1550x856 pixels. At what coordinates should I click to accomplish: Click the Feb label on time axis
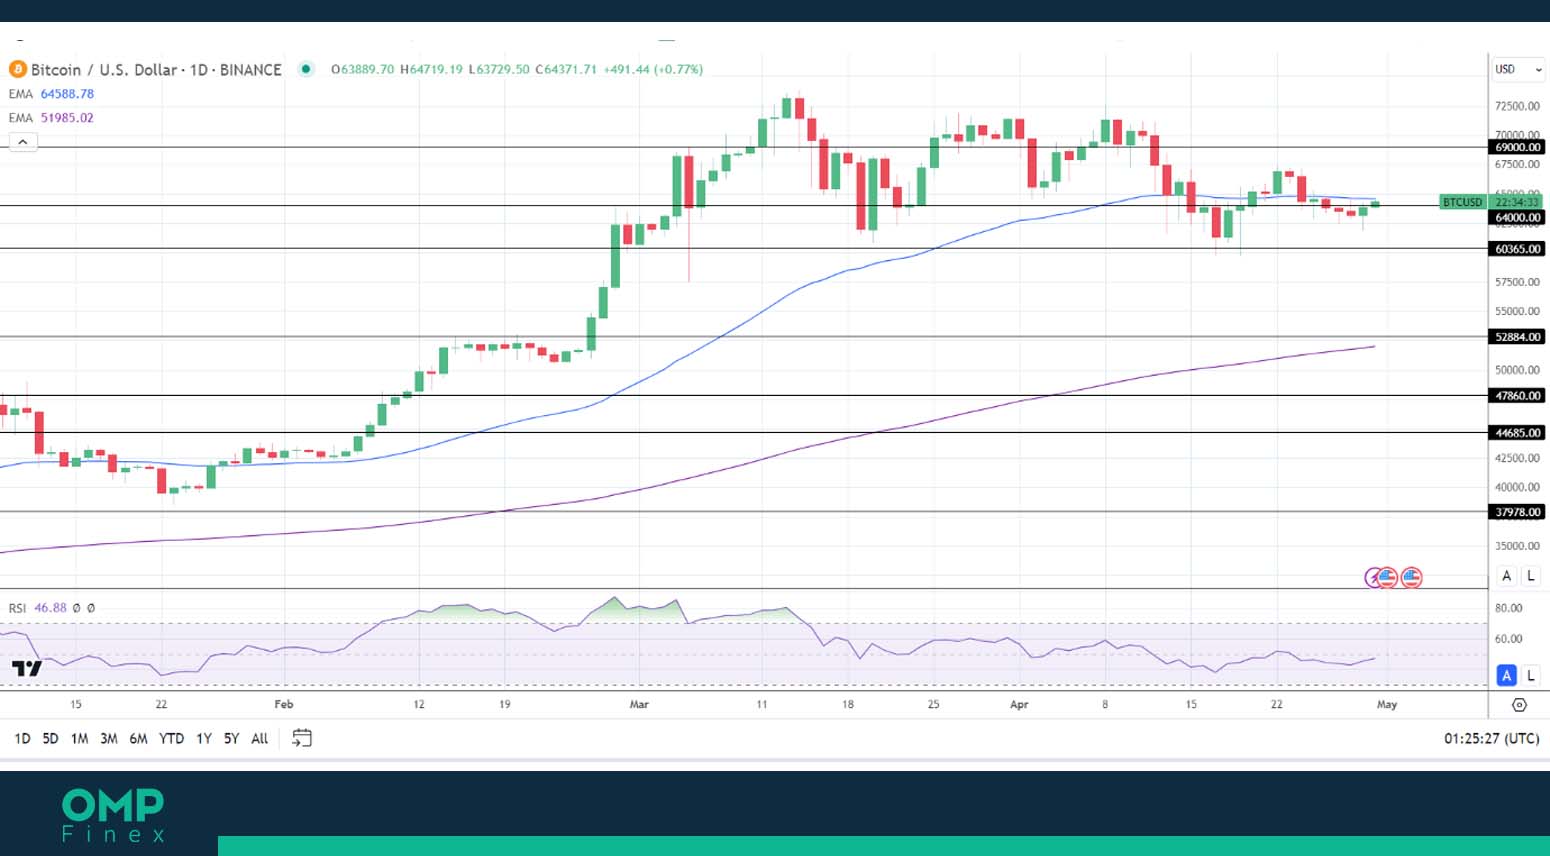tap(284, 704)
